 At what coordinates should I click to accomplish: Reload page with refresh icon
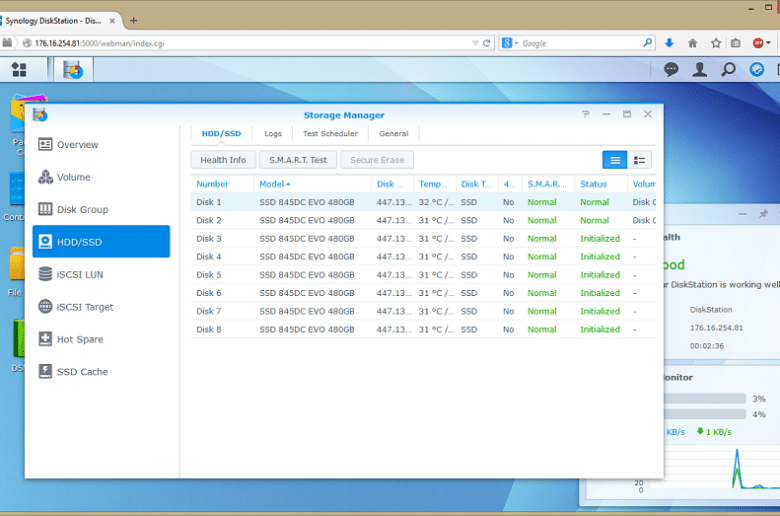coord(487,43)
